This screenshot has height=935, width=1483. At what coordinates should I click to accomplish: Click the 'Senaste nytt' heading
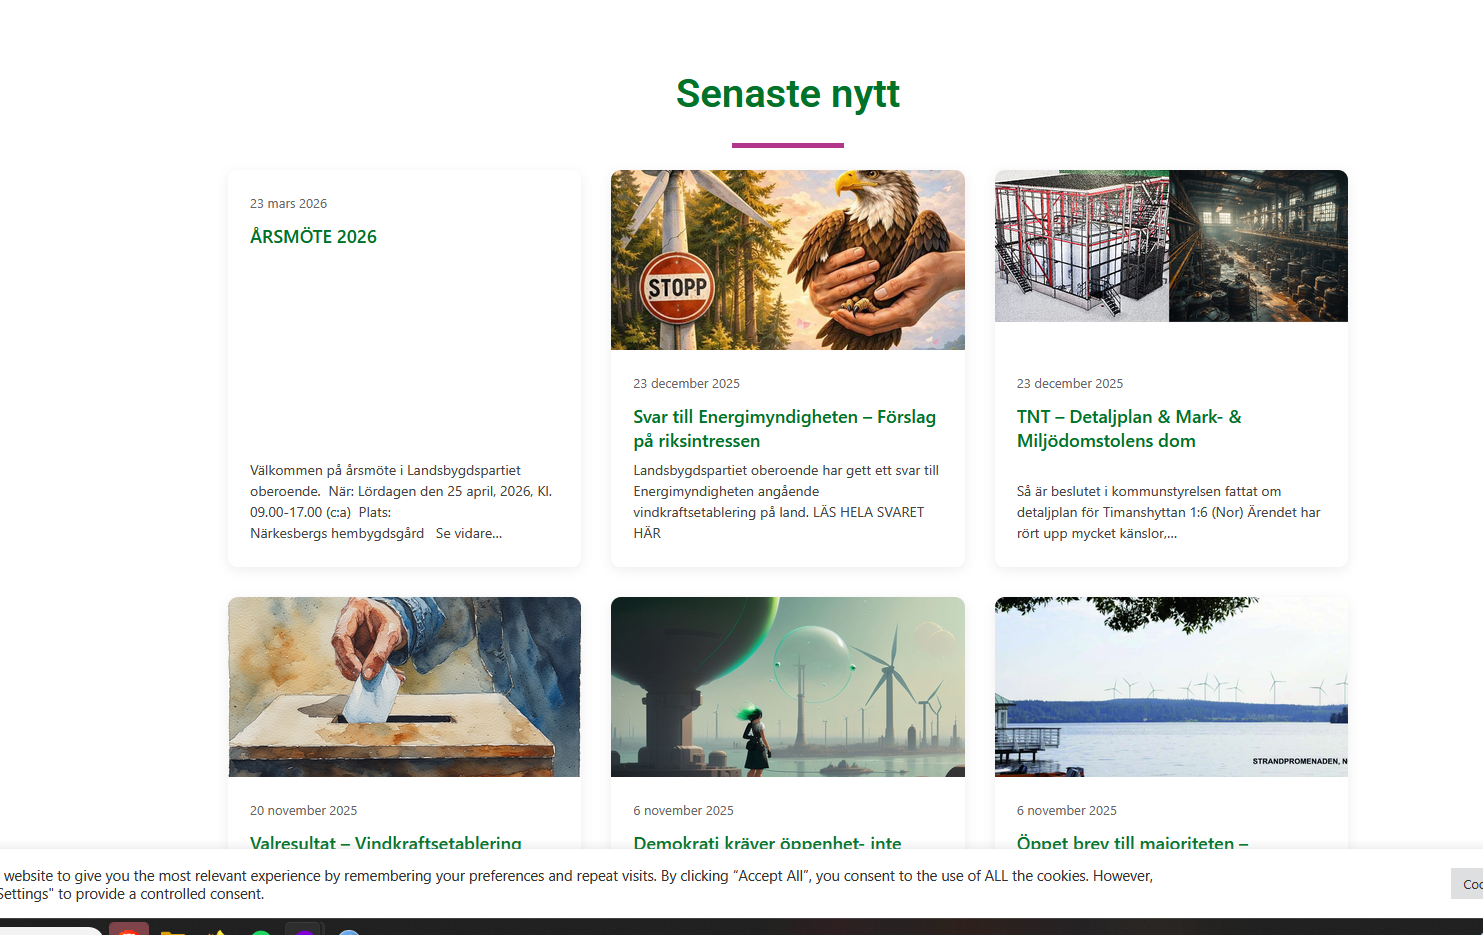click(788, 94)
